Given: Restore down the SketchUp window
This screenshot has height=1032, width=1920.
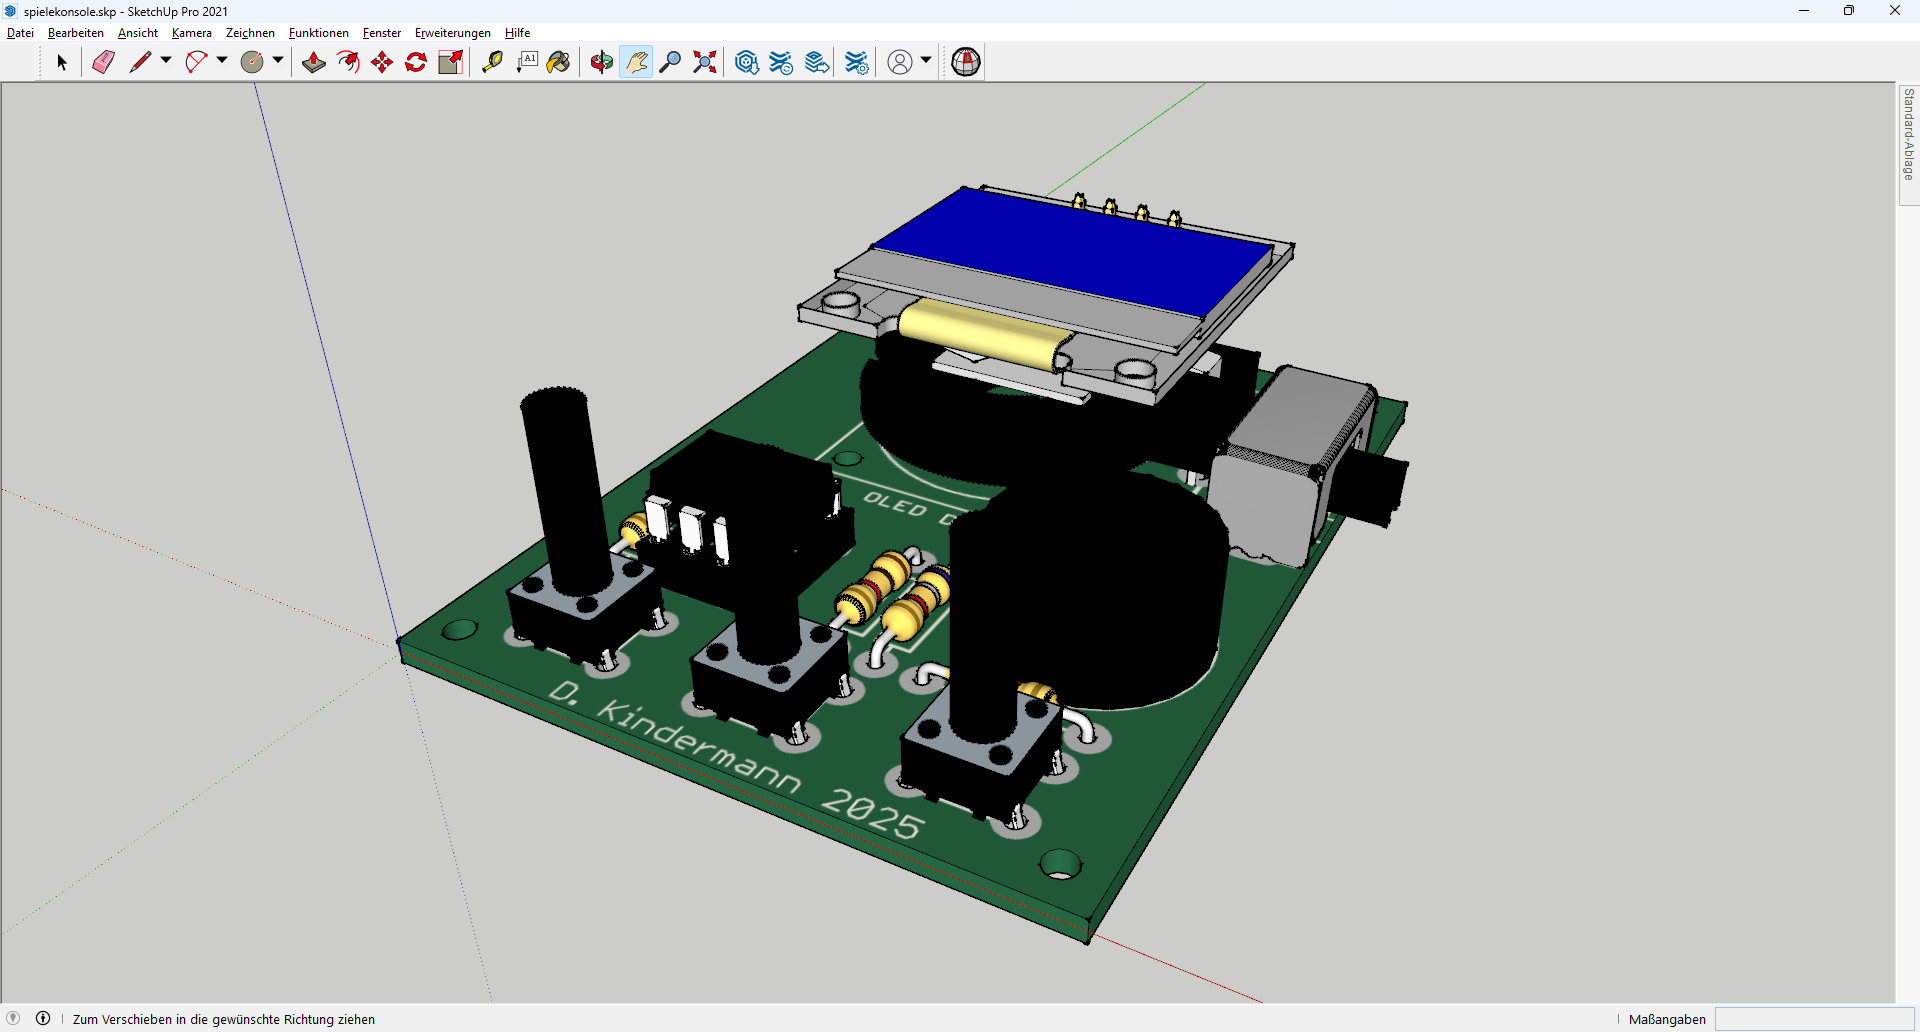Looking at the screenshot, I should click(1849, 11).
